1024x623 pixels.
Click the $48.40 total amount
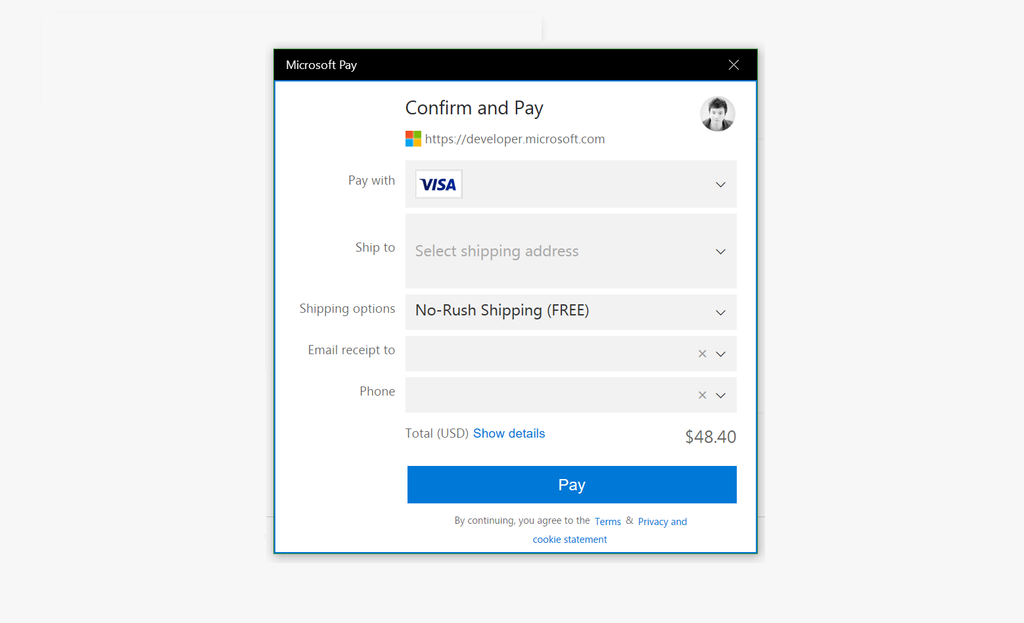tap(710, 436)
